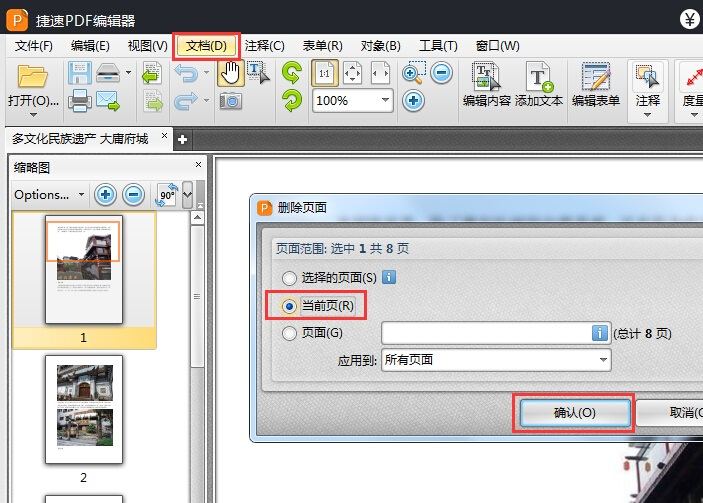Click toolbar zoom in plus icon
Viewport: 703px width, 503px height.
pyautogui.click(x=413, y=100)
